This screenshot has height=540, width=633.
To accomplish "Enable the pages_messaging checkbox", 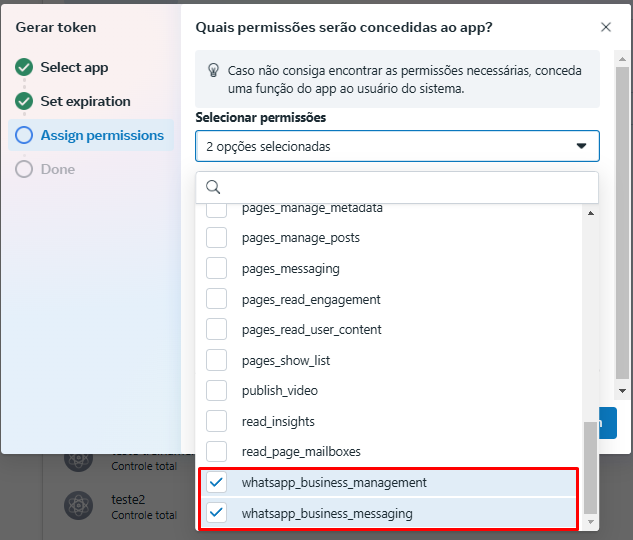I will [217, 269].
